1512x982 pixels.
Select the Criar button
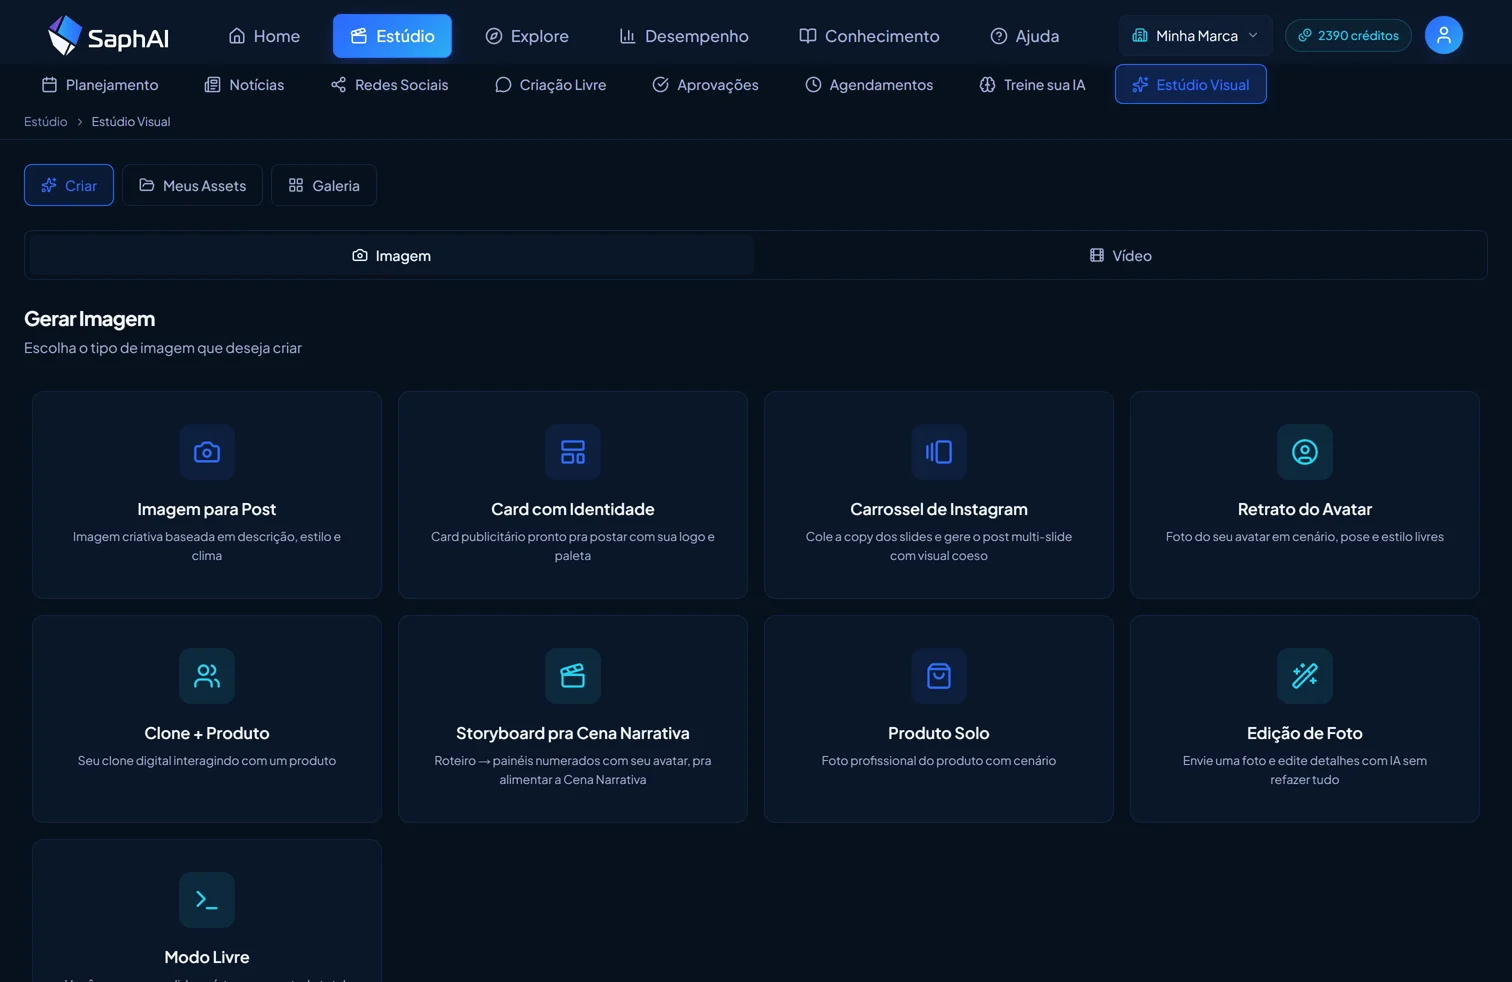69,185
